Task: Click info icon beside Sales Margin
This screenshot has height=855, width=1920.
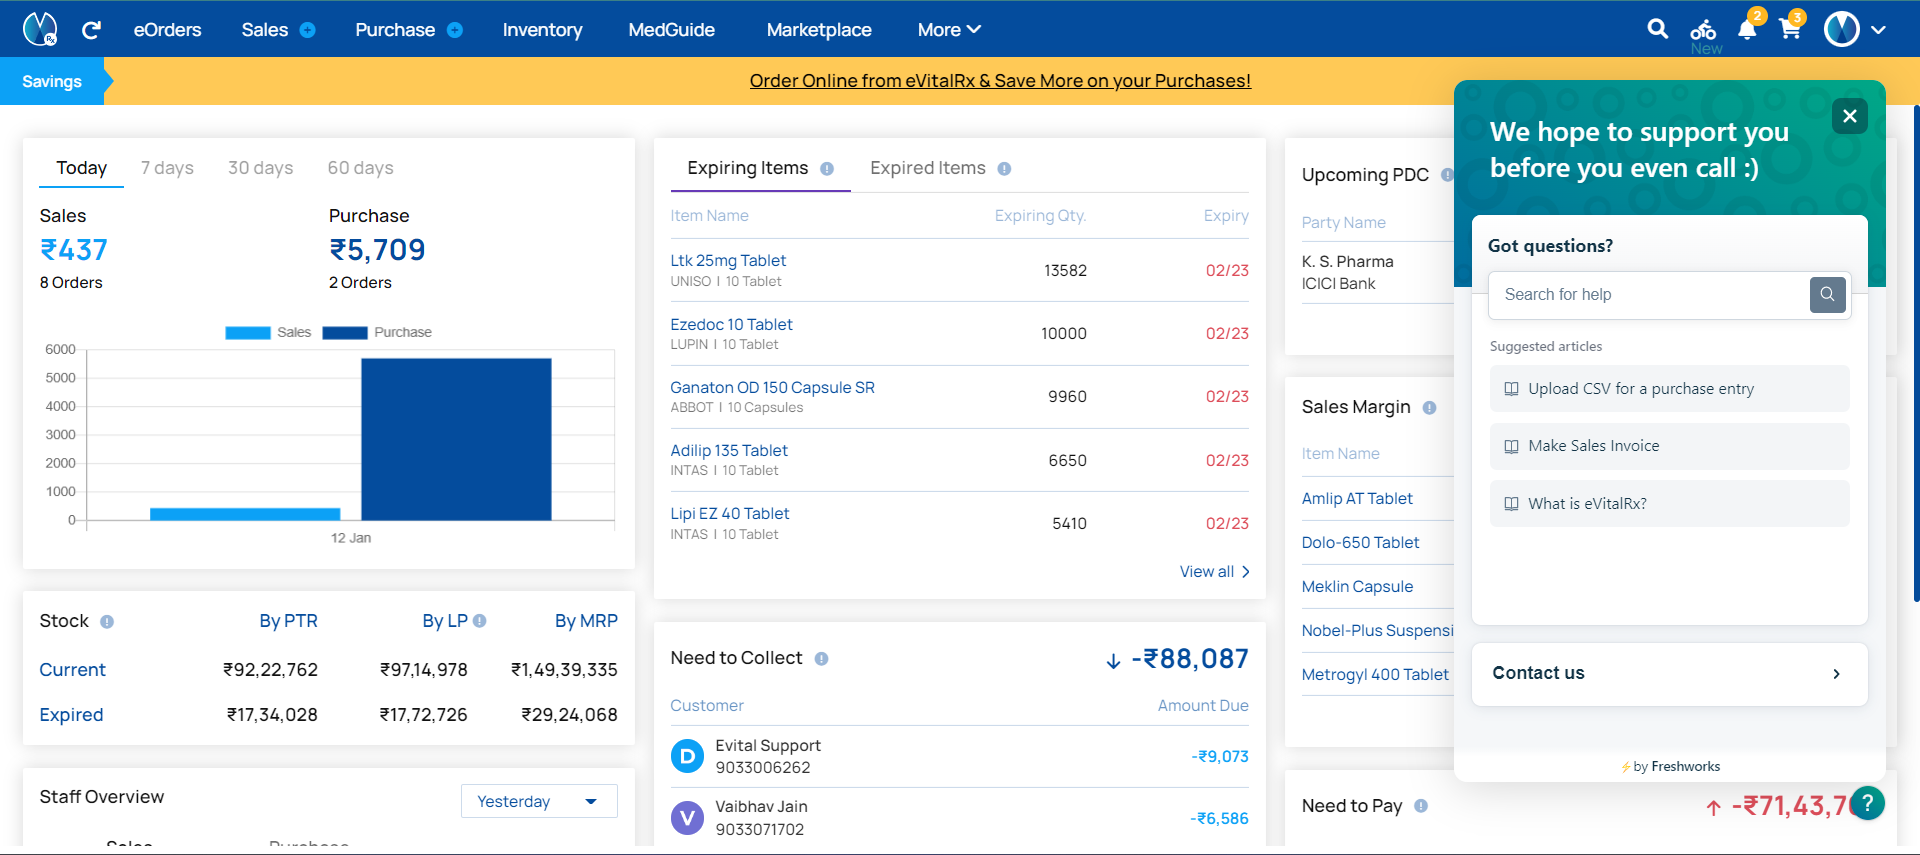Action: [x=1429, y=408]
